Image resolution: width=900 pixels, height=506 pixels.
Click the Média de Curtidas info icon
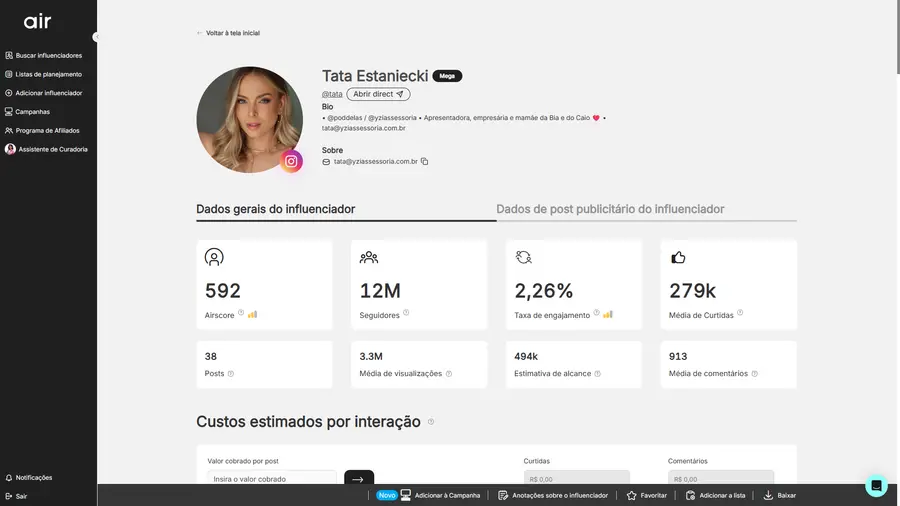coord(740,313)
